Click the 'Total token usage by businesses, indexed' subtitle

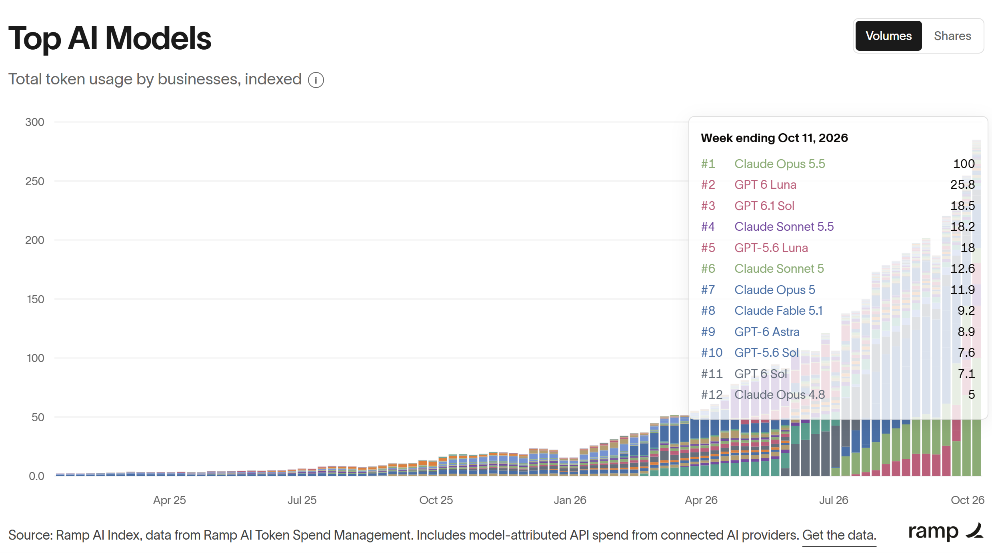(155, 79)
